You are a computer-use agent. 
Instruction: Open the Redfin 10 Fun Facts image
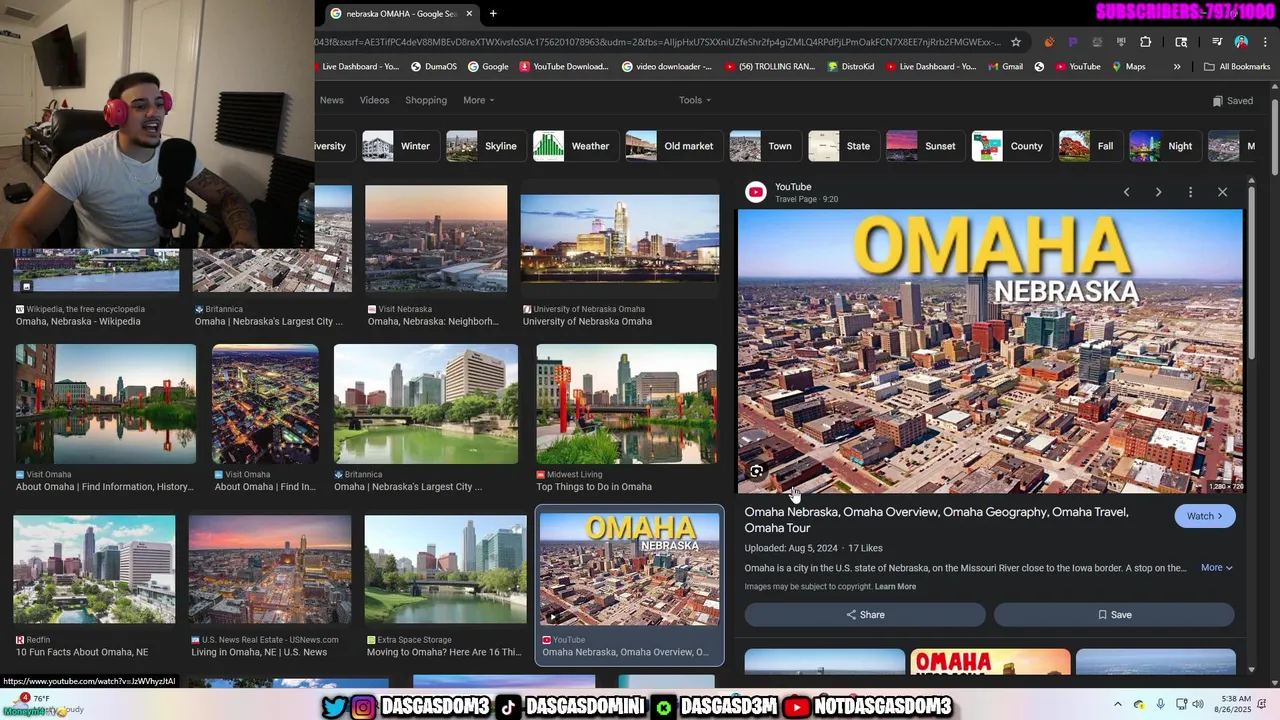tap(94, 569)
